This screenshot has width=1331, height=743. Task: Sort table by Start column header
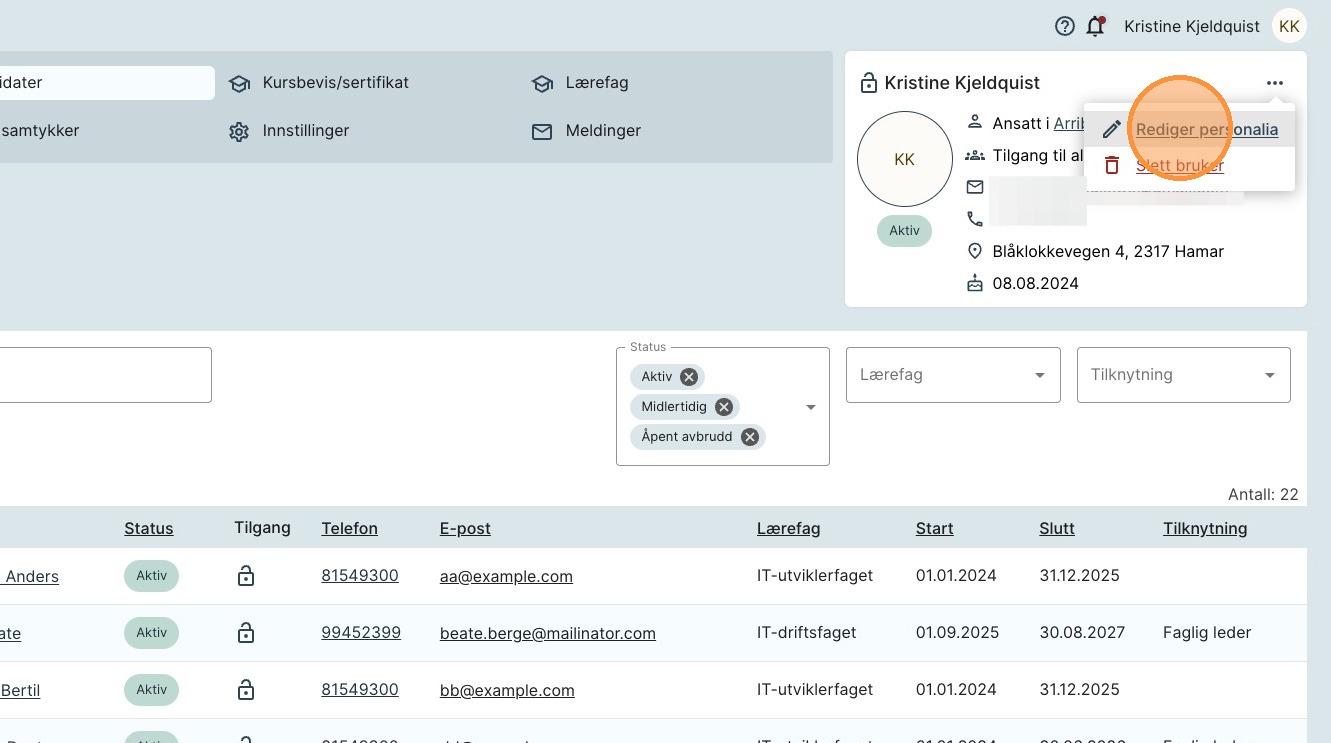point(934,528)
